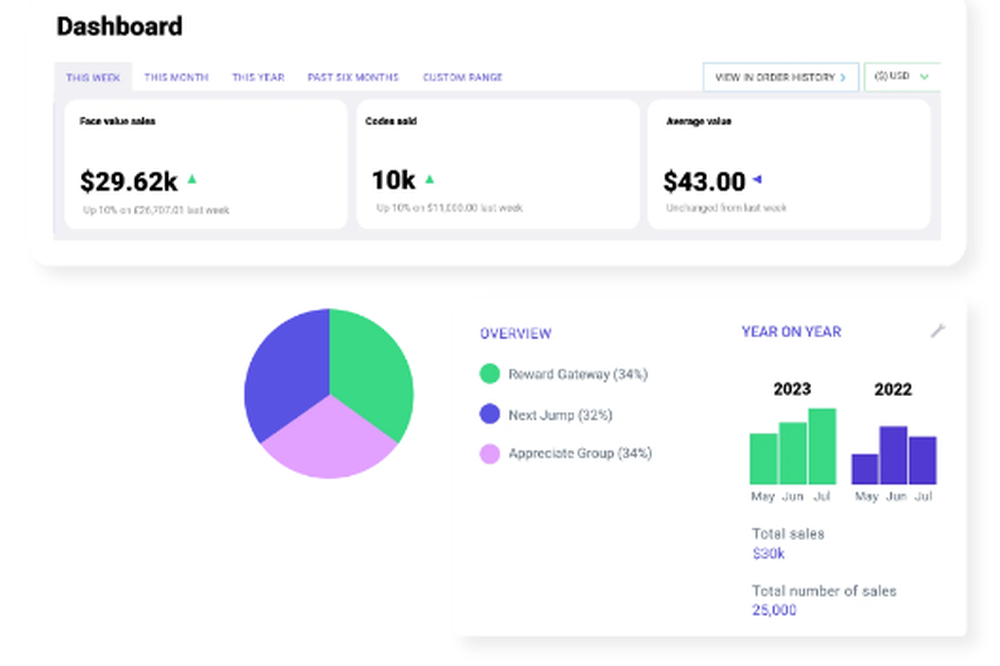The width and height of the screenshot is (1000, 666).
Task: Click the $29.62k face value sales figure
Action: pos(129,181)
